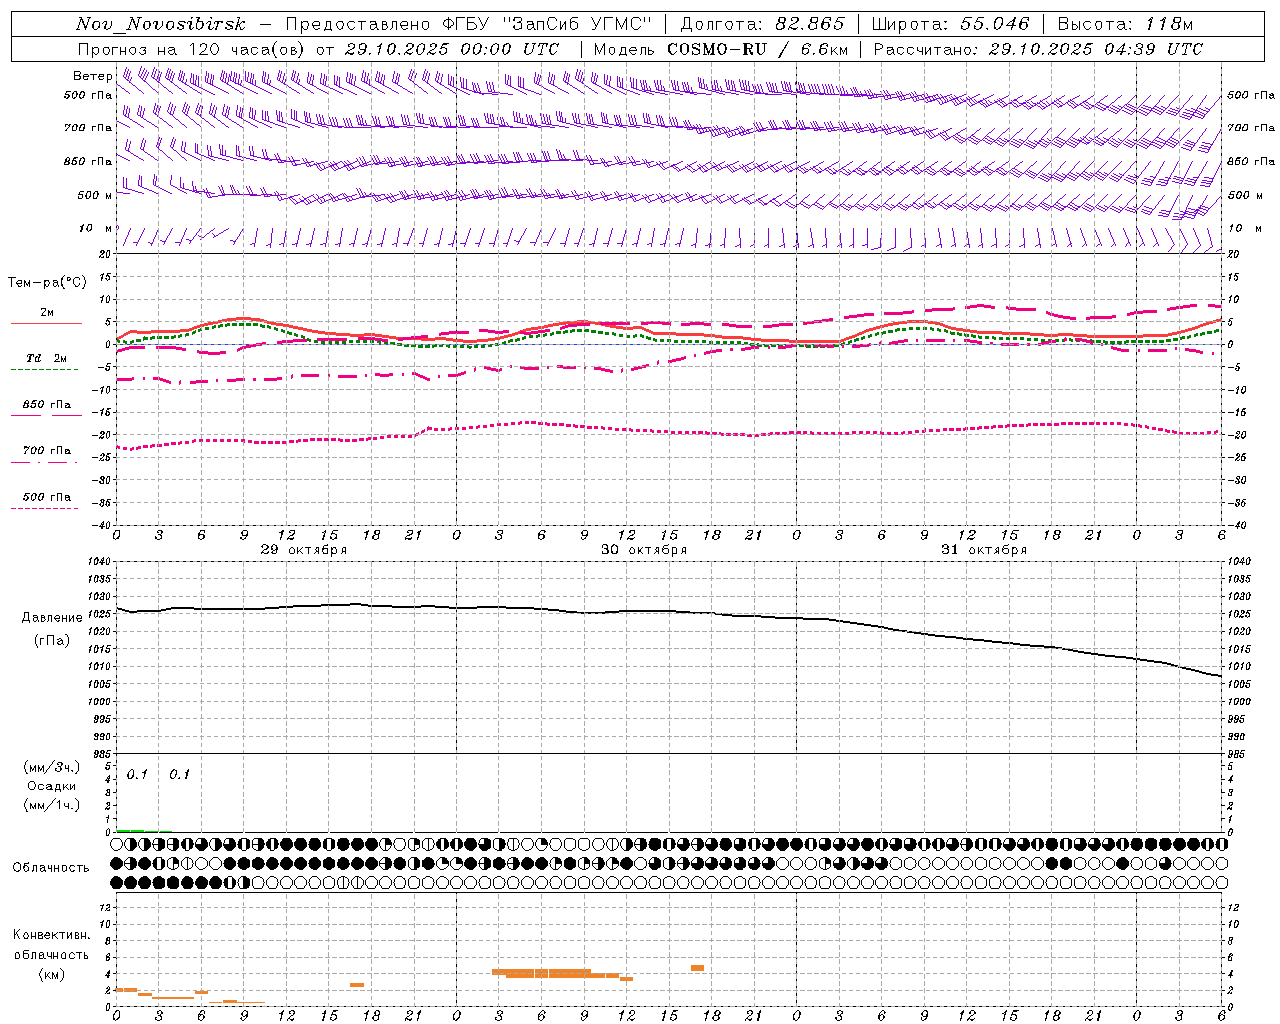
Task: Click the forecast text Прогноз на 120 часа(ов)
Action: [x=192, y=49]
